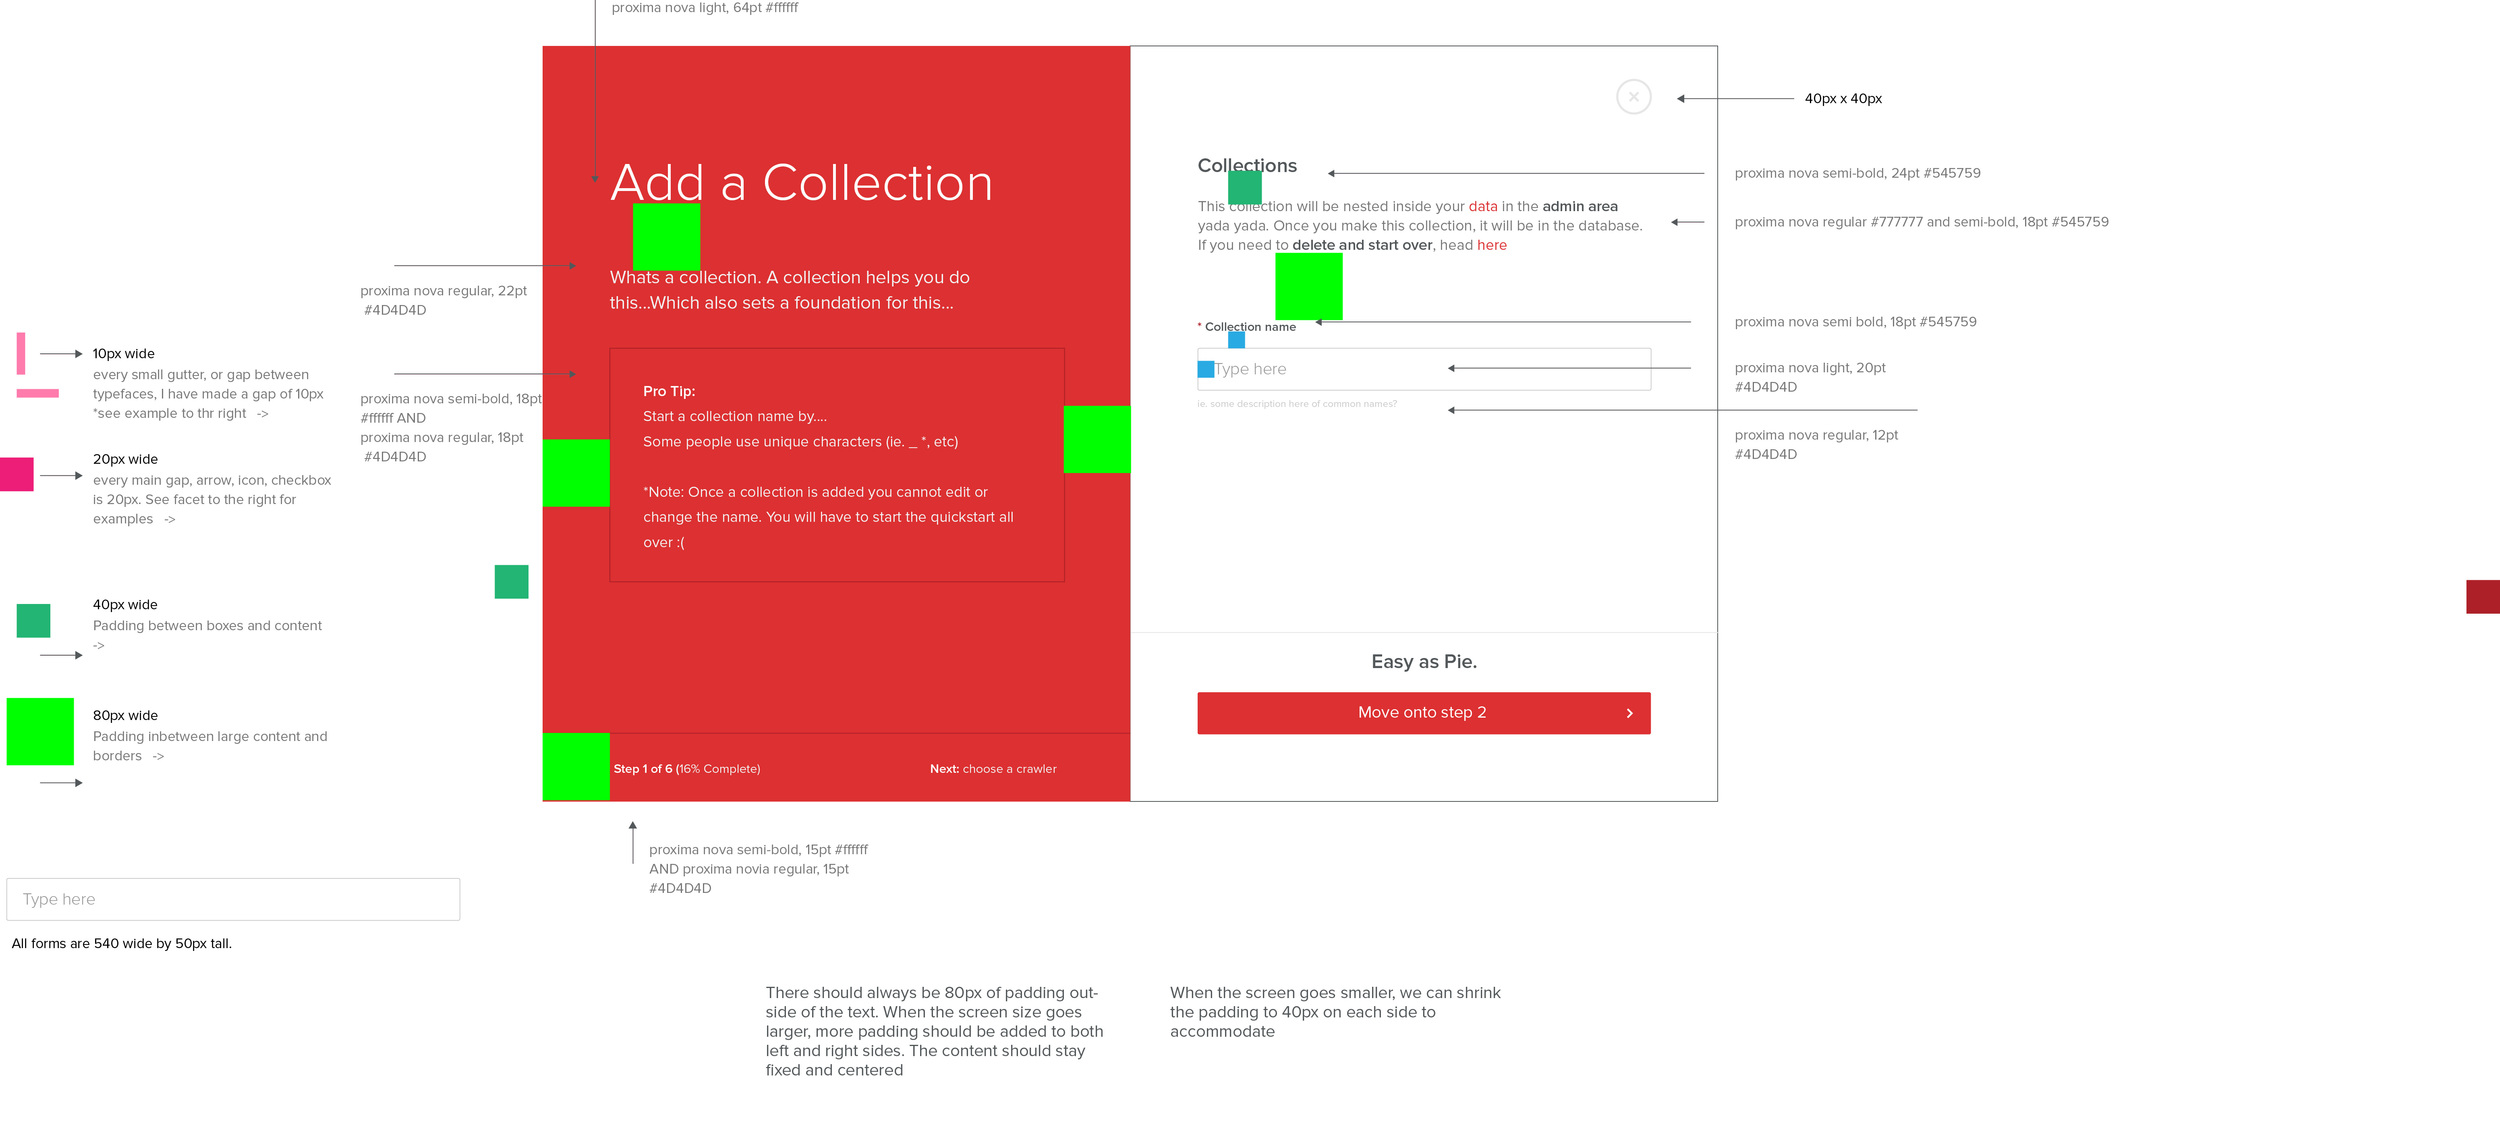Click "Start a collection name by...." line
This screenshot has height=1125, width=2500.
(x=735, y=416)
